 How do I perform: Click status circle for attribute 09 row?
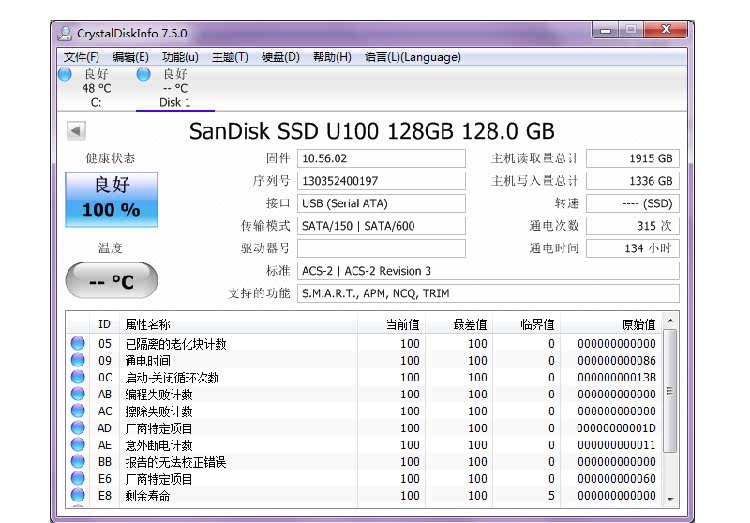[77, 360]
